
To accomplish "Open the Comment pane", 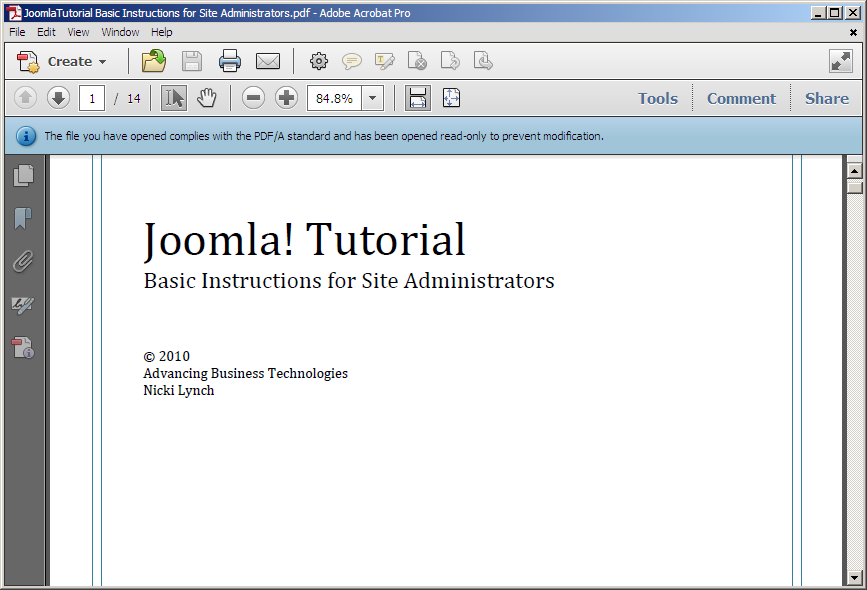I will (x=741, y=98).
